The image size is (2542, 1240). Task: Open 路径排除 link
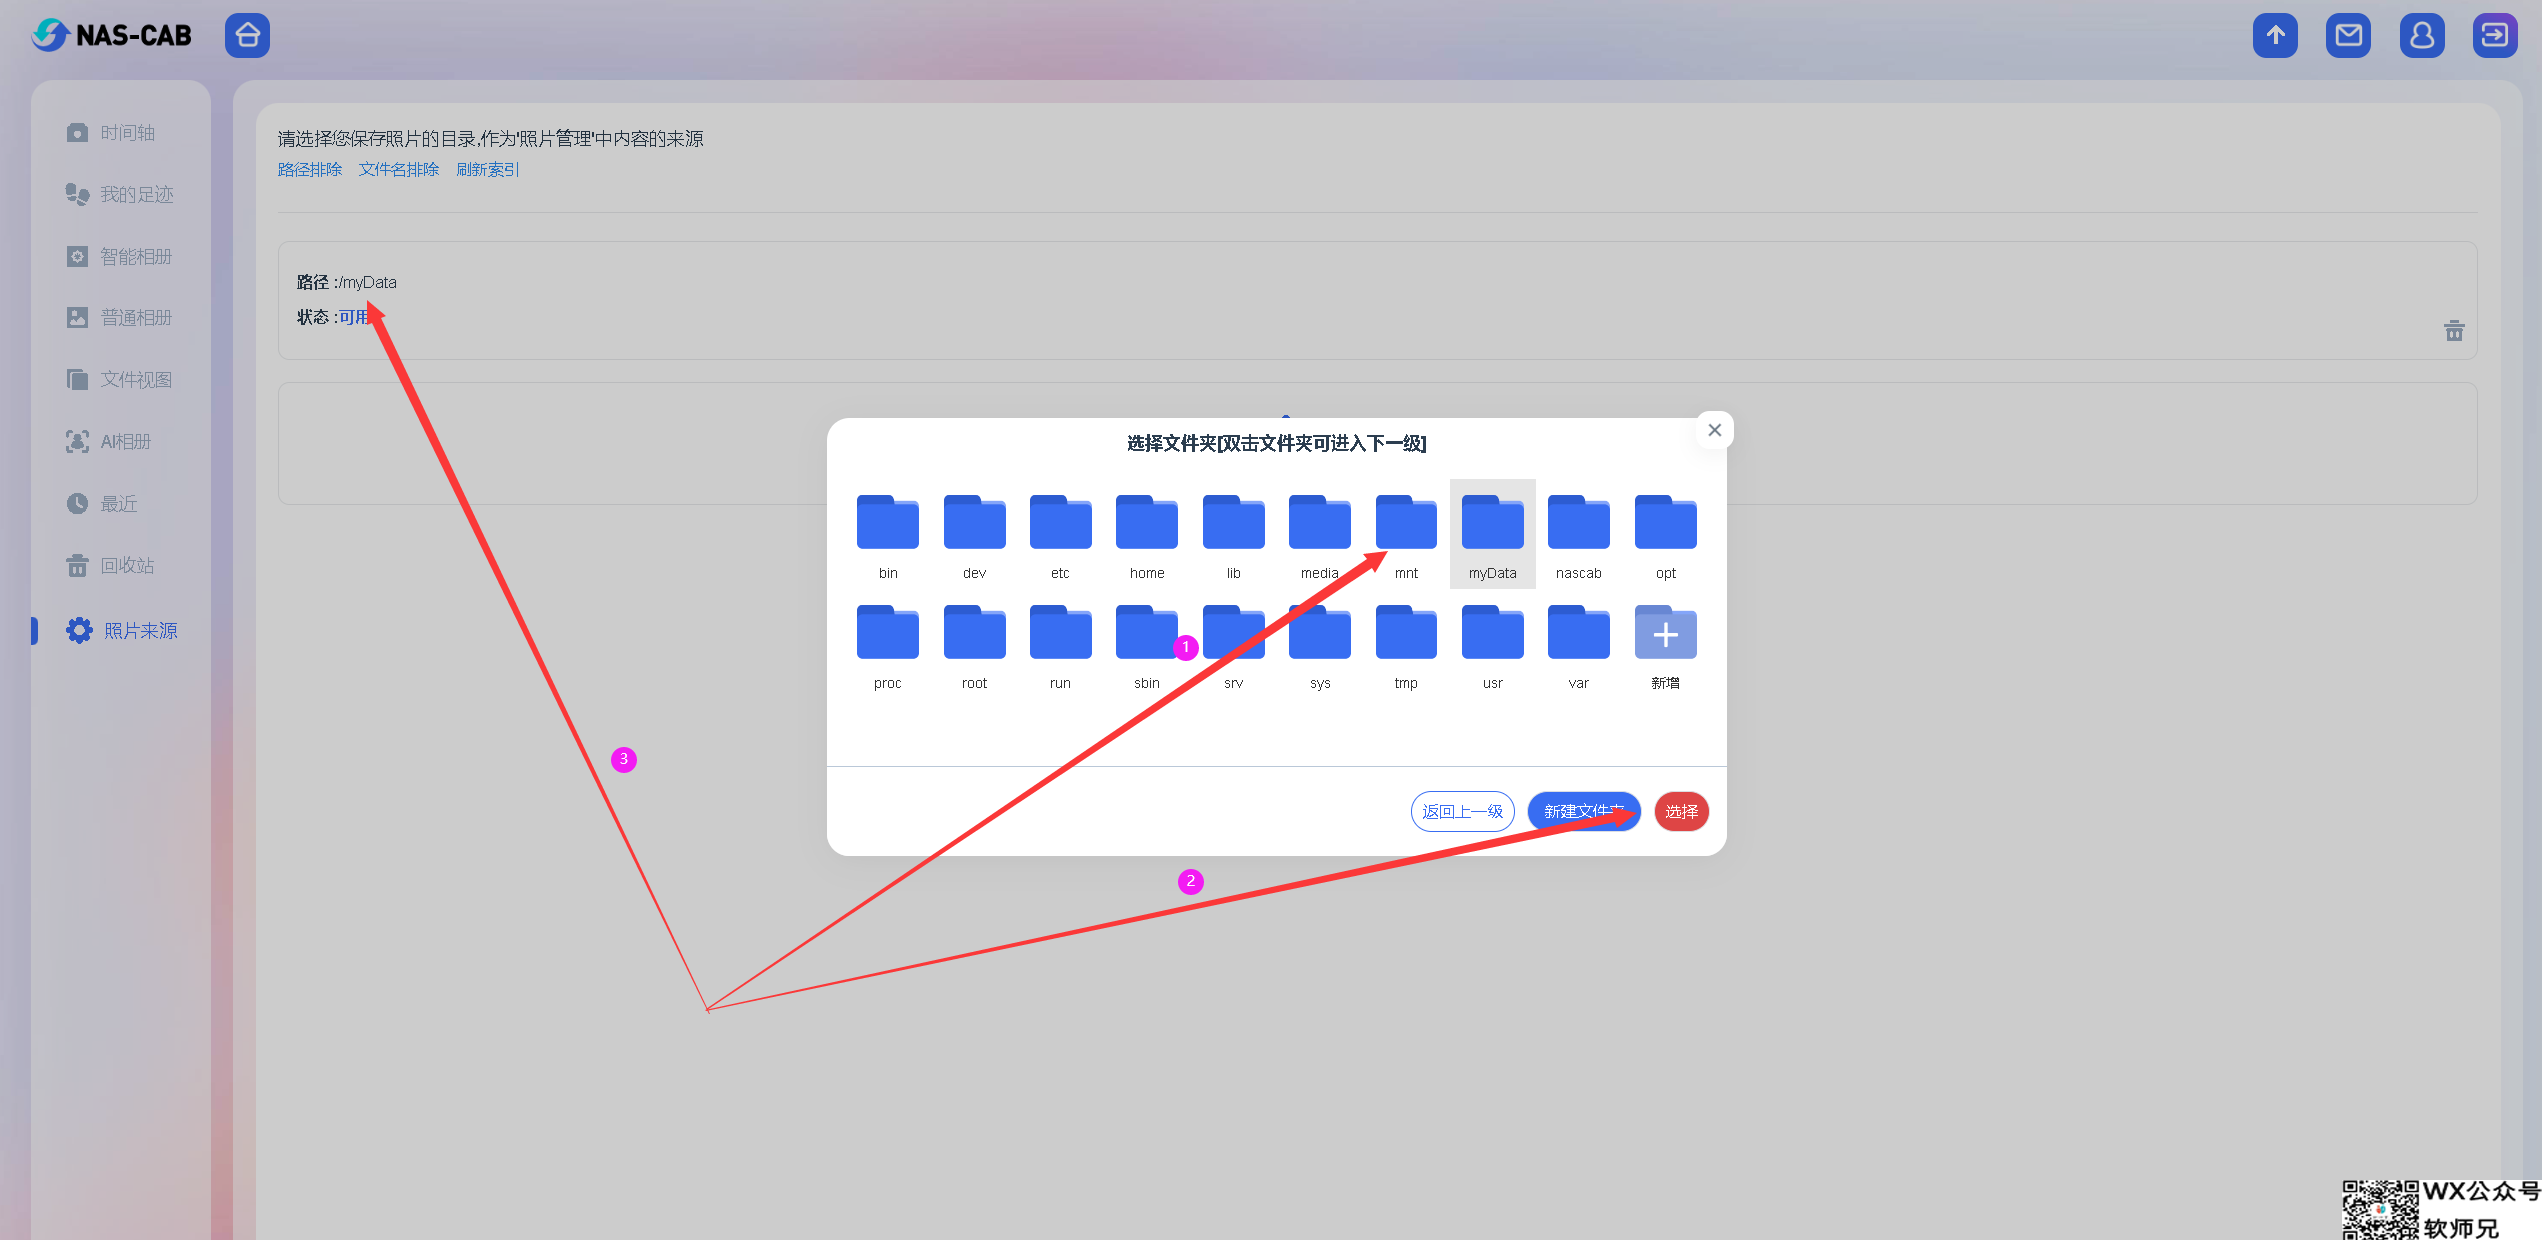pyautogui.click(x=310, y=169)
